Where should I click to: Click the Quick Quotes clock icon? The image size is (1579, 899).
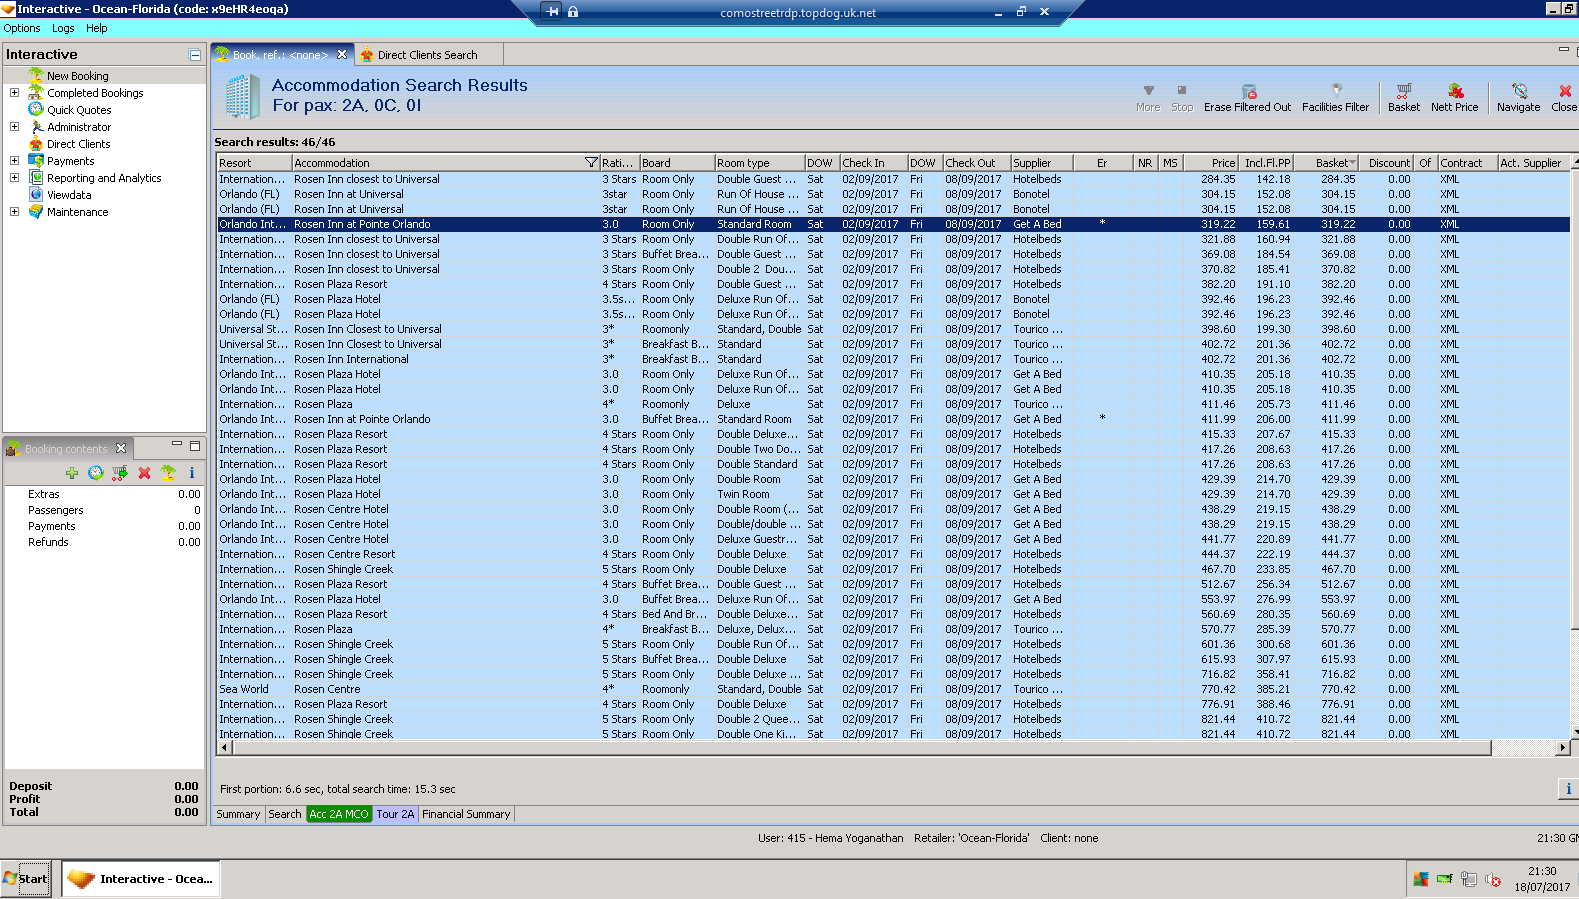(x=36, y=109)
